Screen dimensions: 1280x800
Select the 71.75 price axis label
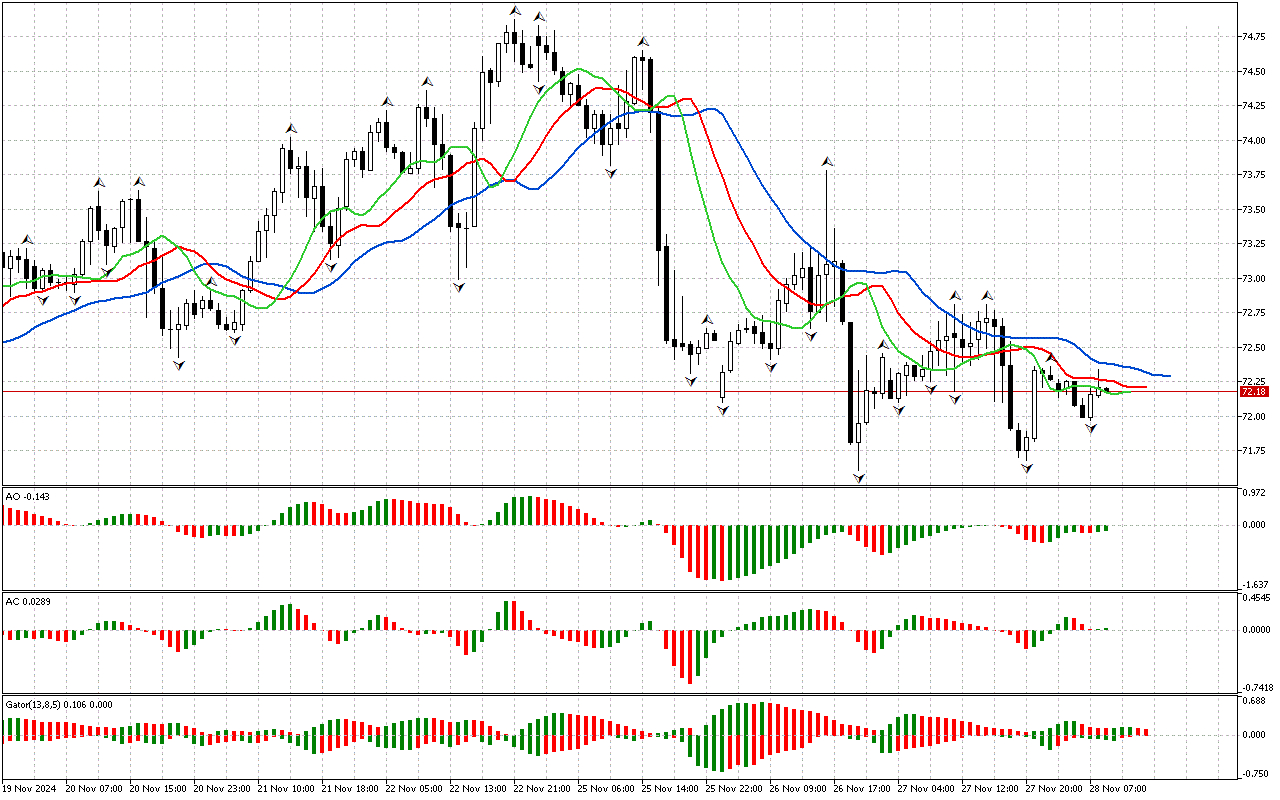coord(1253,451)
